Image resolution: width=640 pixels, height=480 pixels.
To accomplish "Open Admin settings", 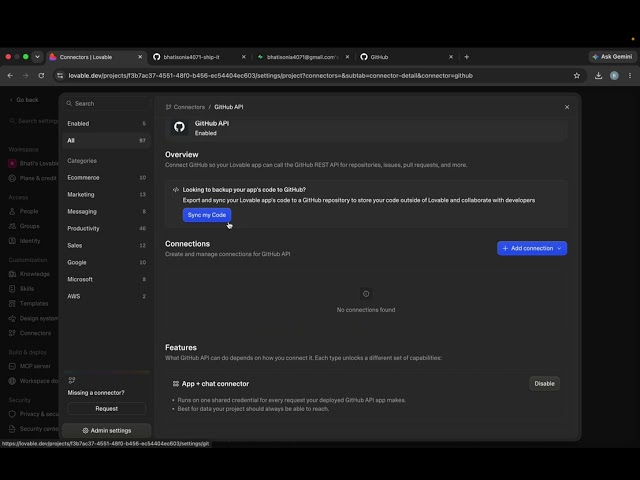I will [107, 430].
